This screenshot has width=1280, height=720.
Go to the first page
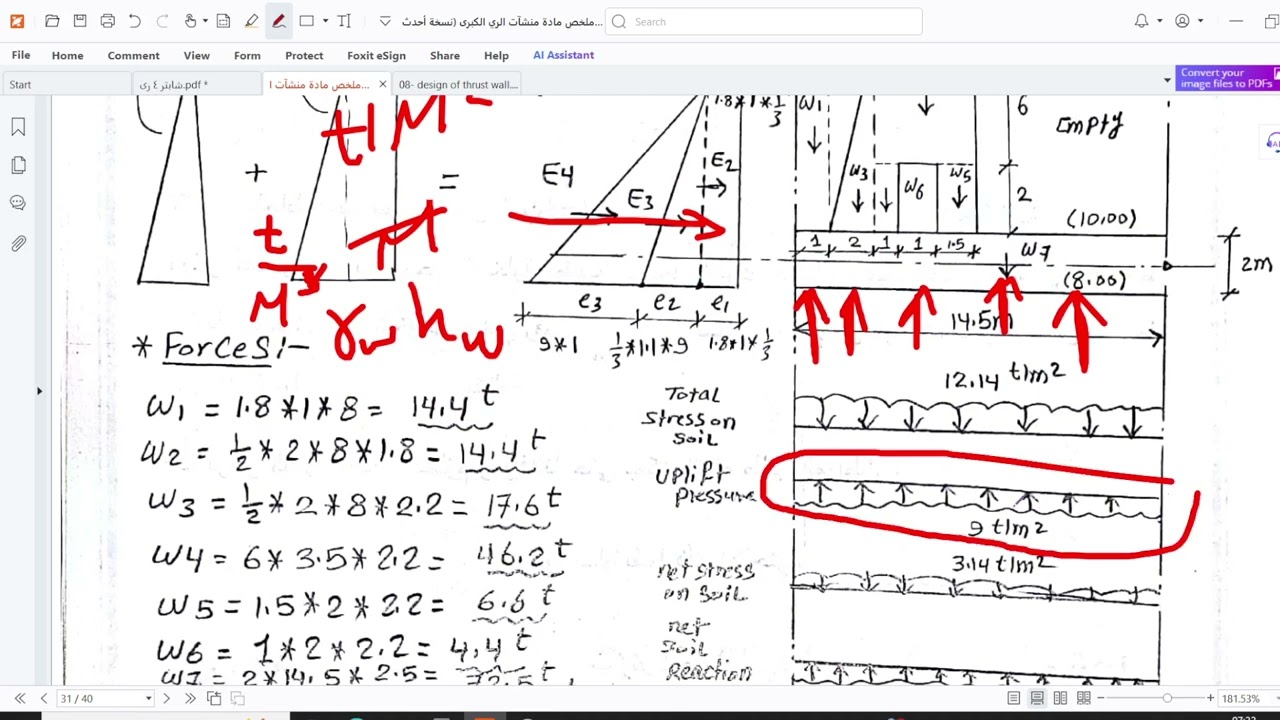[x=19, y=698]
